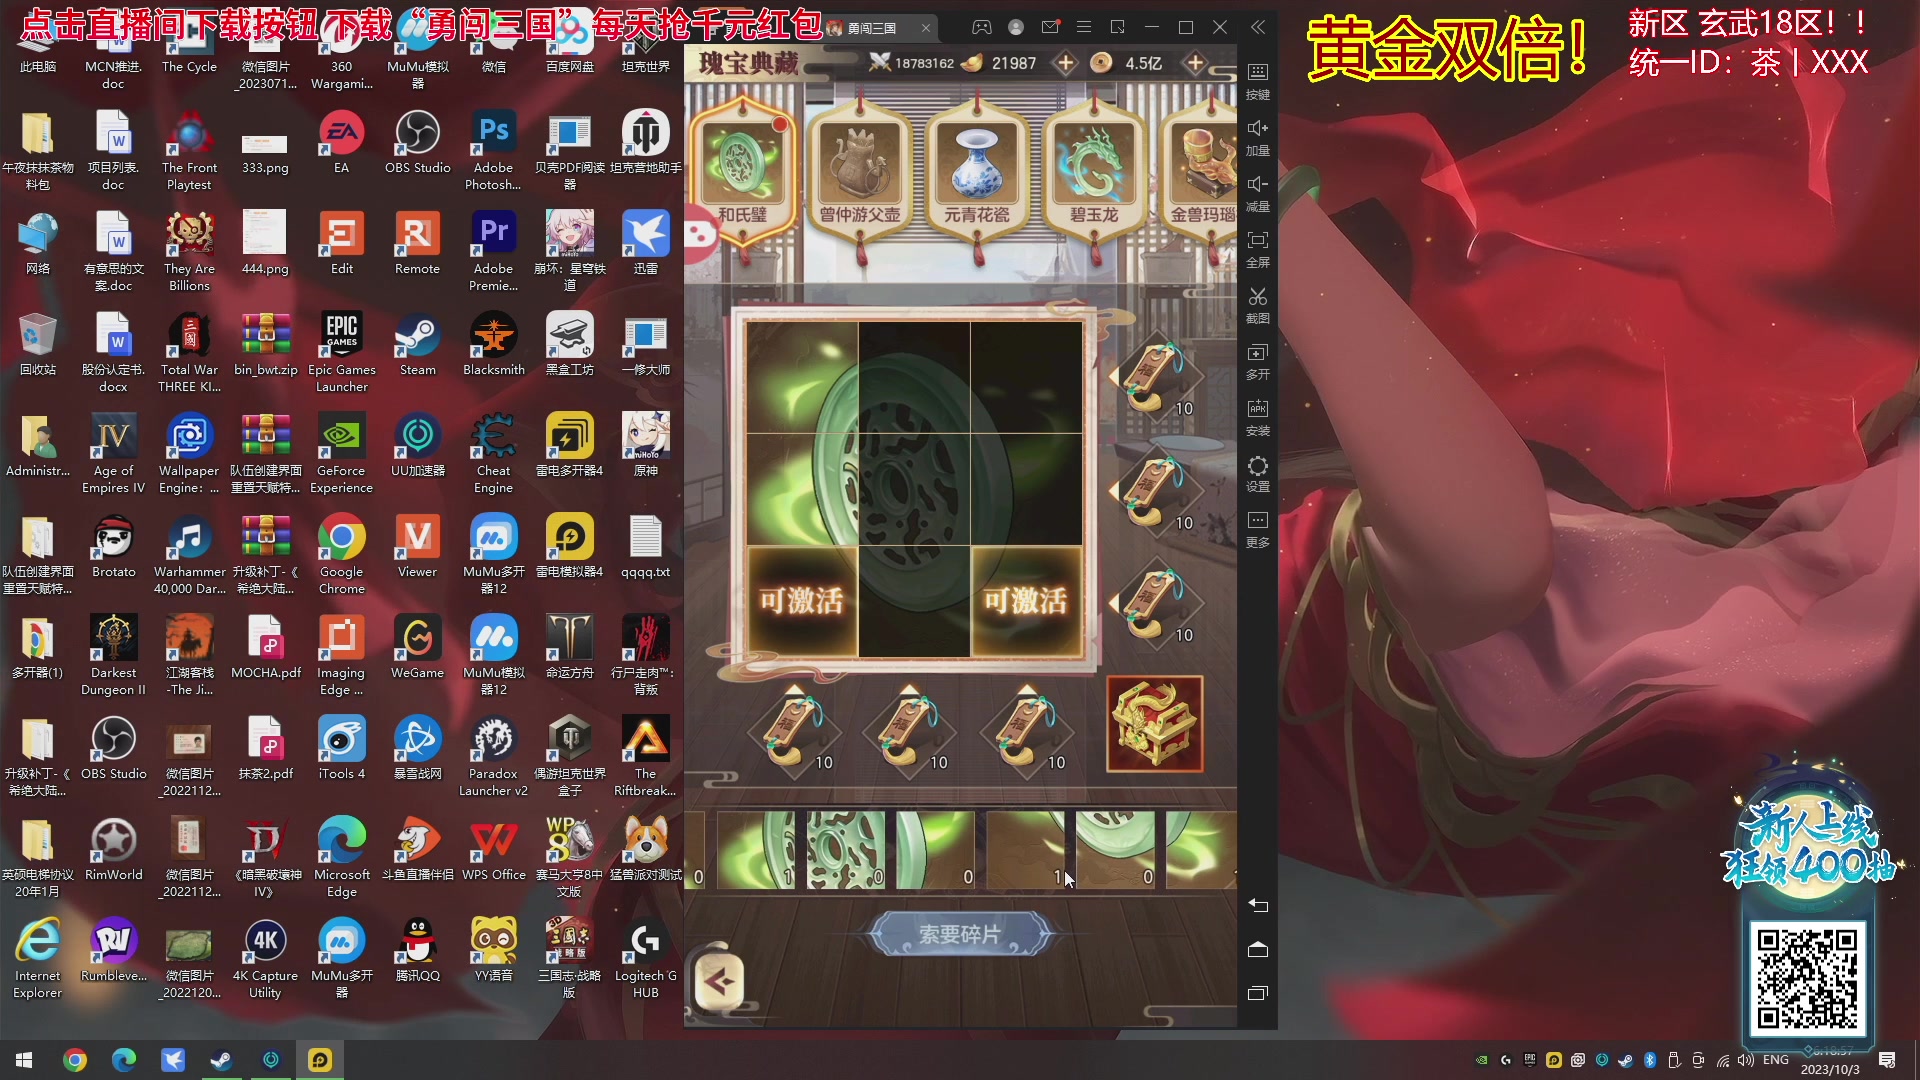Image resolution: width=1920 pixels, height=1080 pixels.
Task: Open the 按键 keyboard mapping tool
Action: coord(1258,81)
